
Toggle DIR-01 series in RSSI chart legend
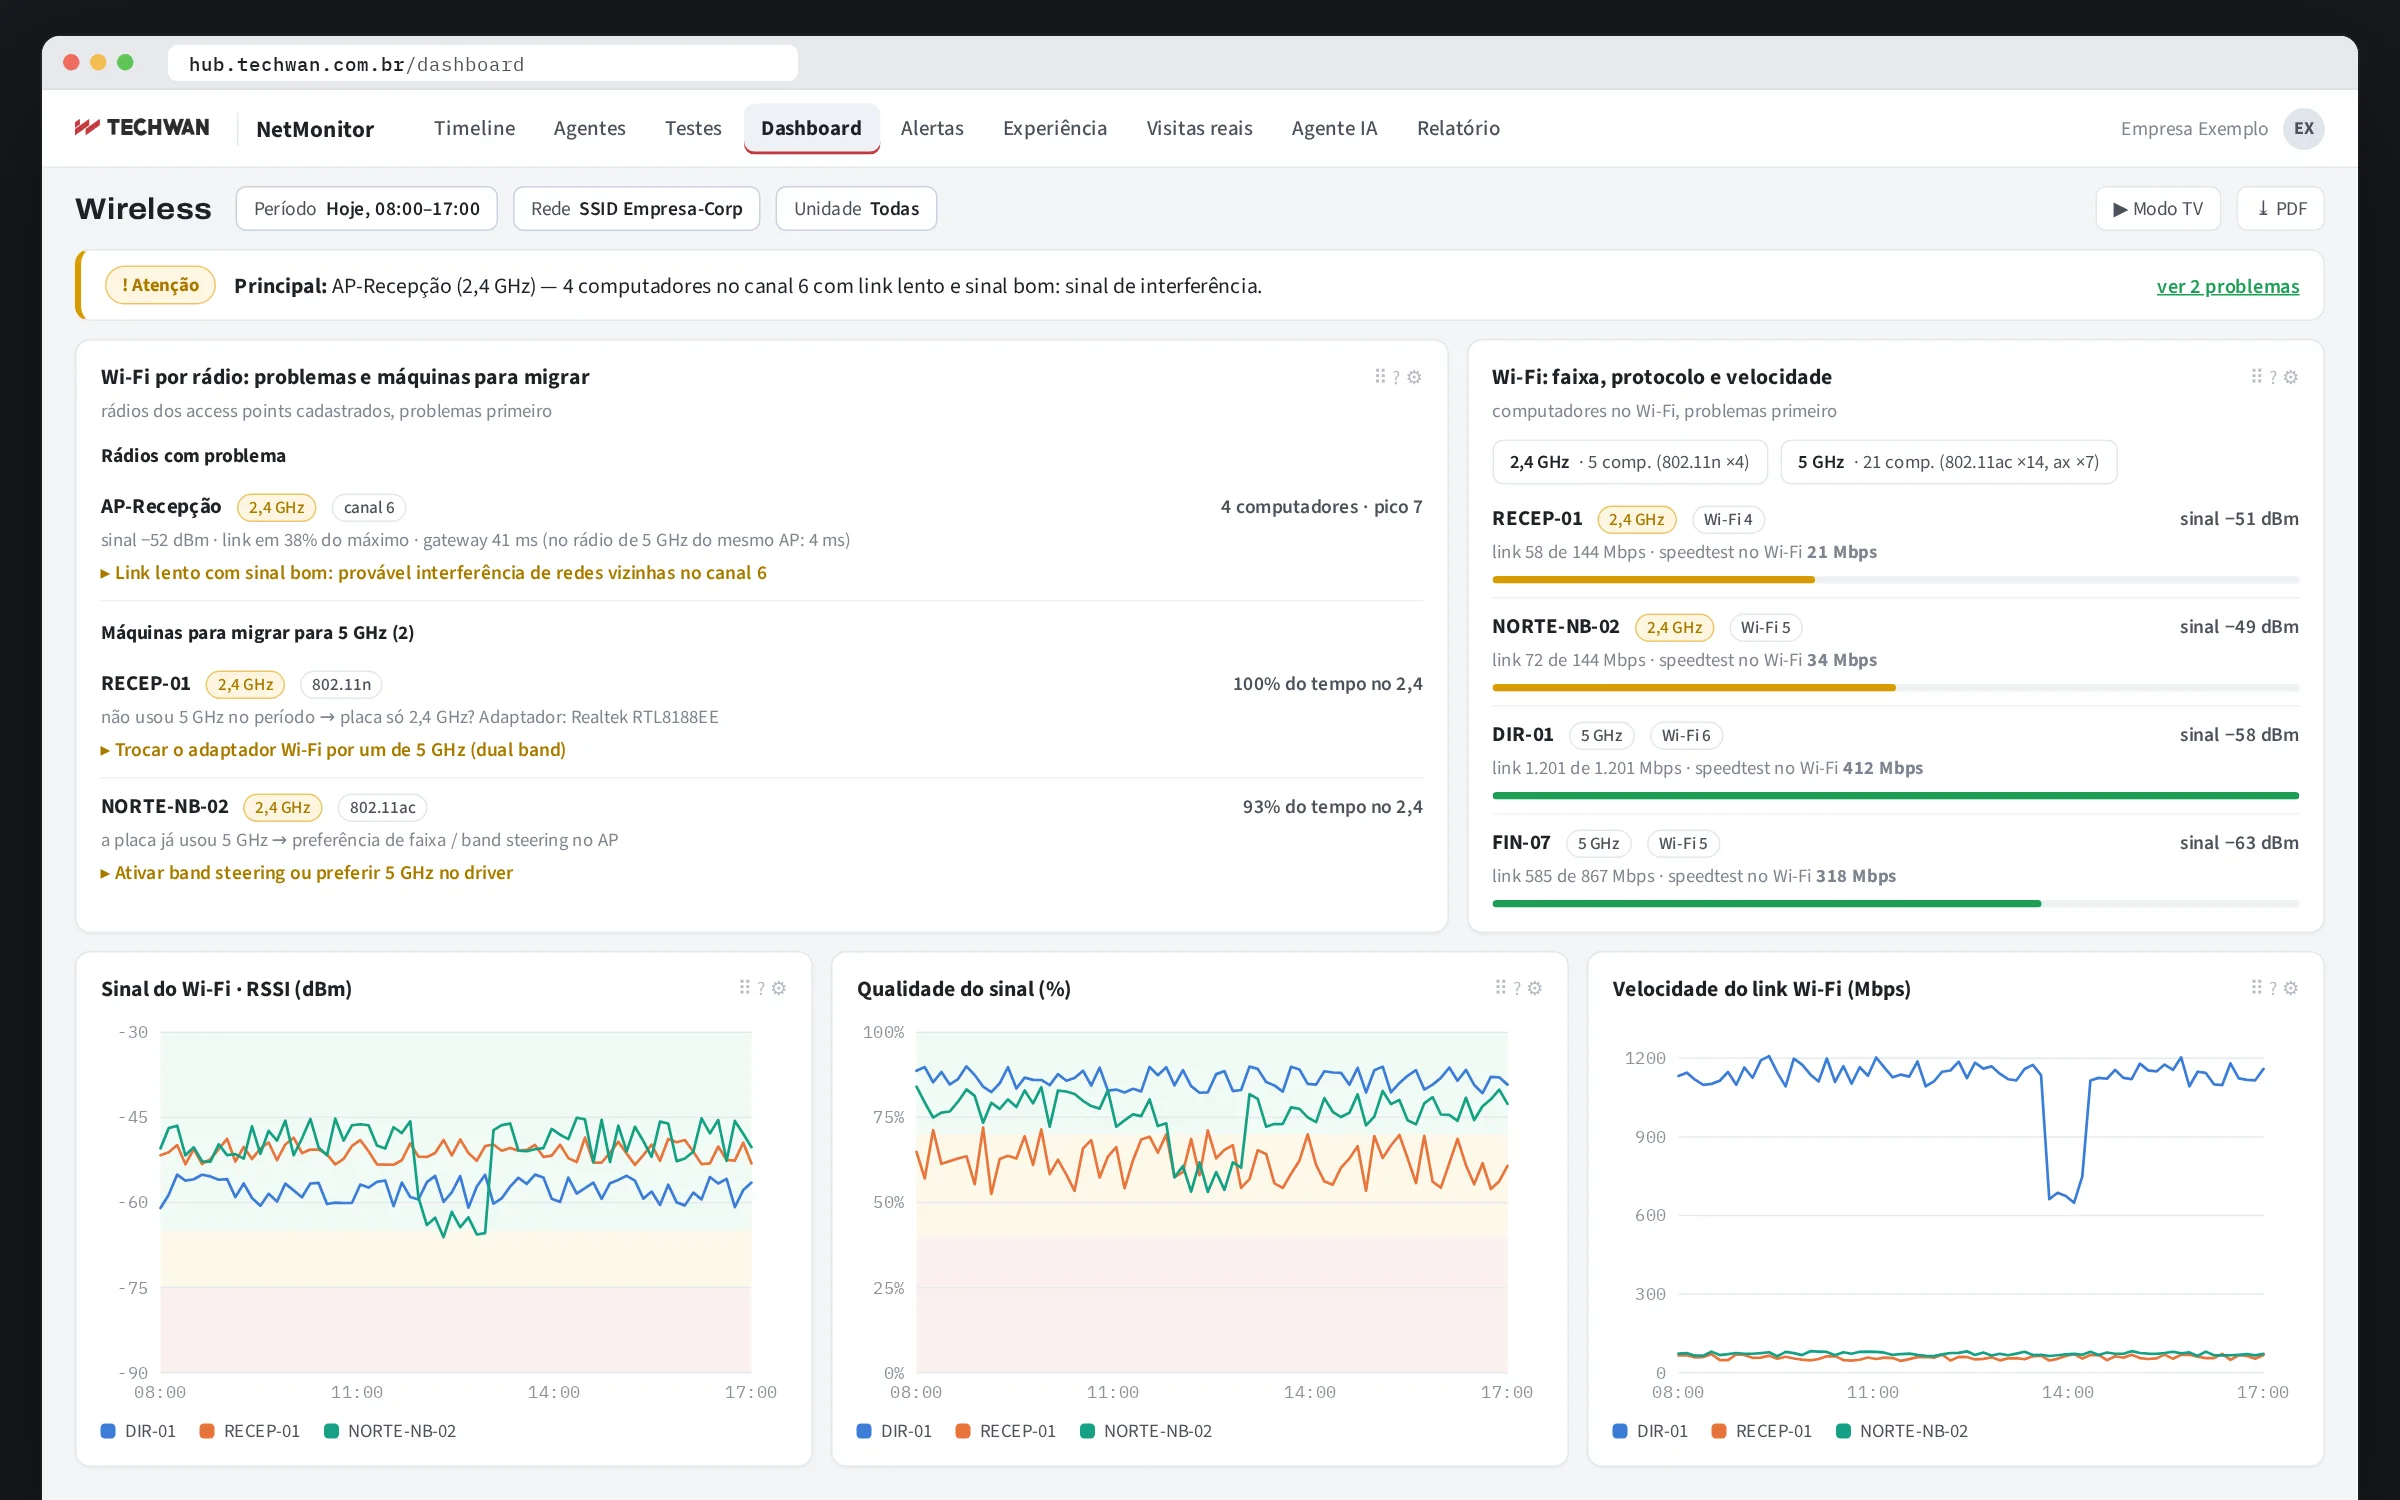[x=139, y=1431]
